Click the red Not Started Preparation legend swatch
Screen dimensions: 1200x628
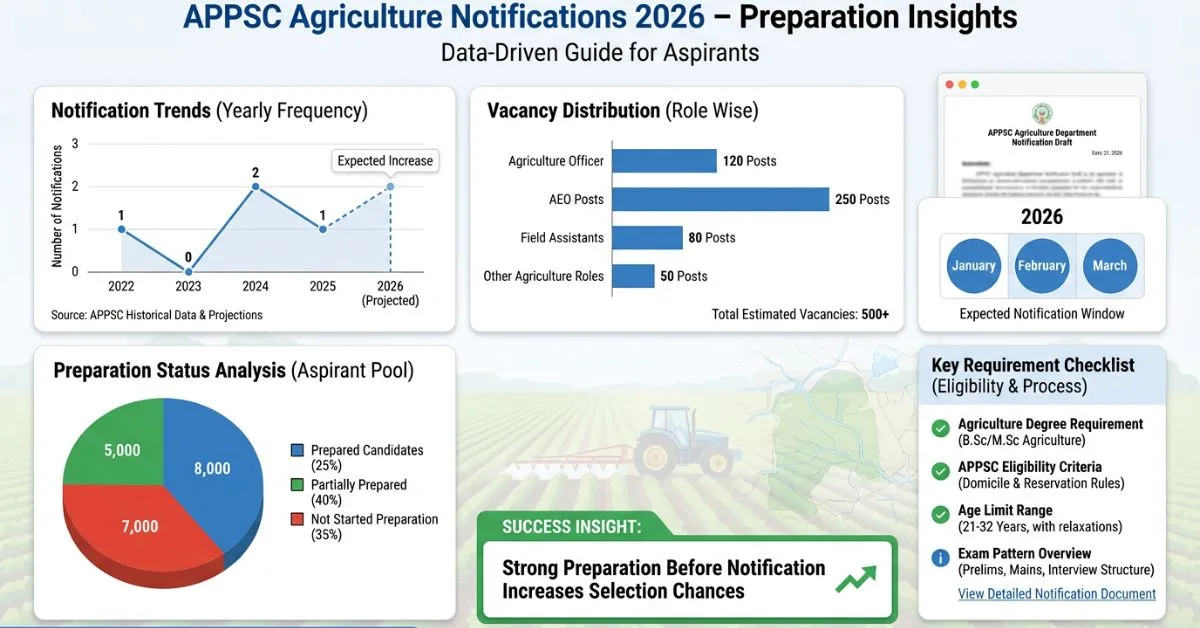click(x=296, y=520)
